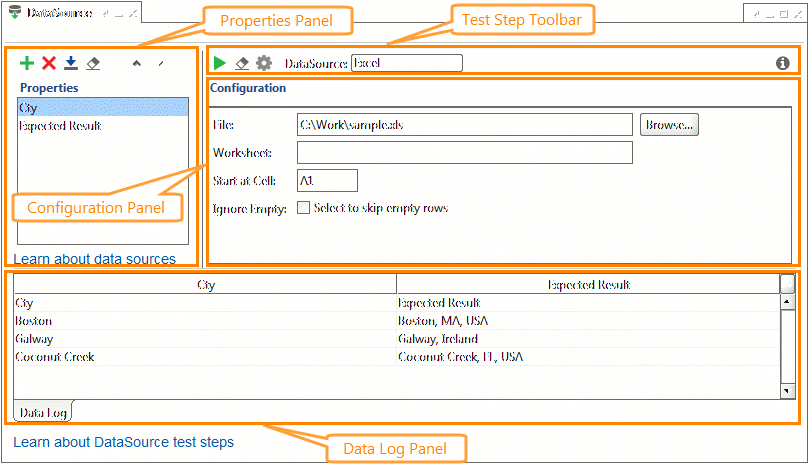The height and width of the screenshot is (471, 809).
Task: Add a new property with the green plus
Action: 27,63
